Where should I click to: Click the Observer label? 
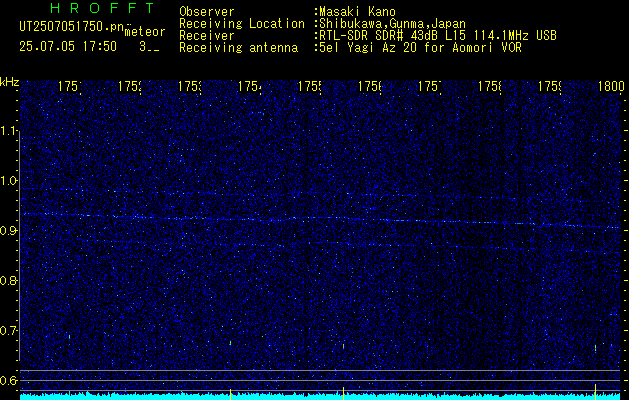207,12
